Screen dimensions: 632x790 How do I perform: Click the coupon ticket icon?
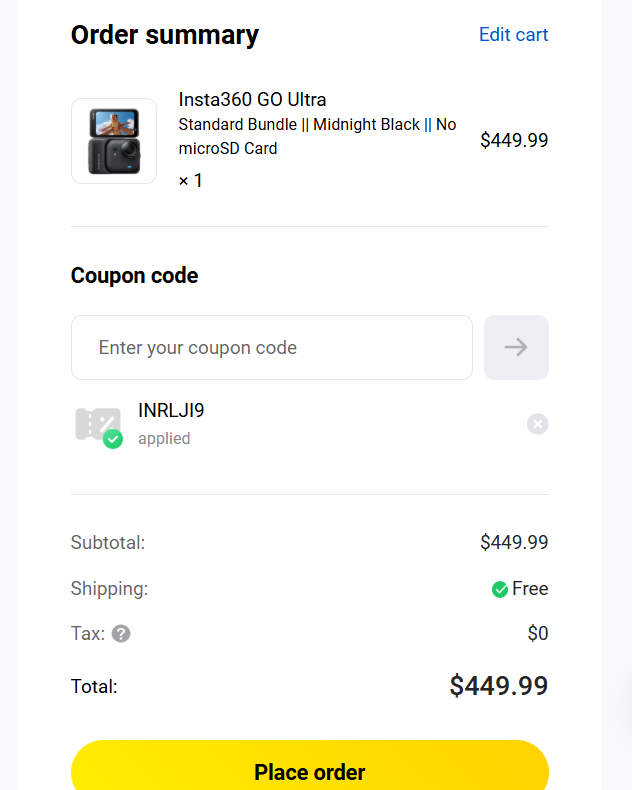(x=95, y=422)
